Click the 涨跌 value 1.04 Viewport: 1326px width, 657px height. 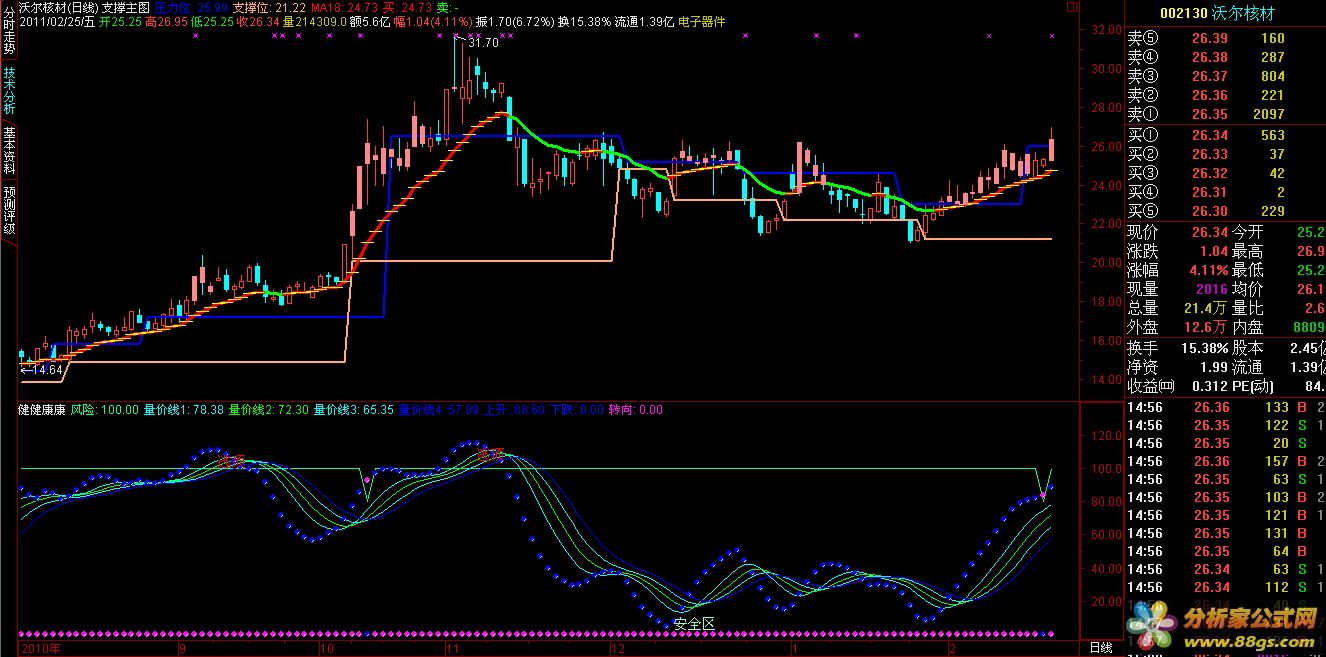point(1213,251)
